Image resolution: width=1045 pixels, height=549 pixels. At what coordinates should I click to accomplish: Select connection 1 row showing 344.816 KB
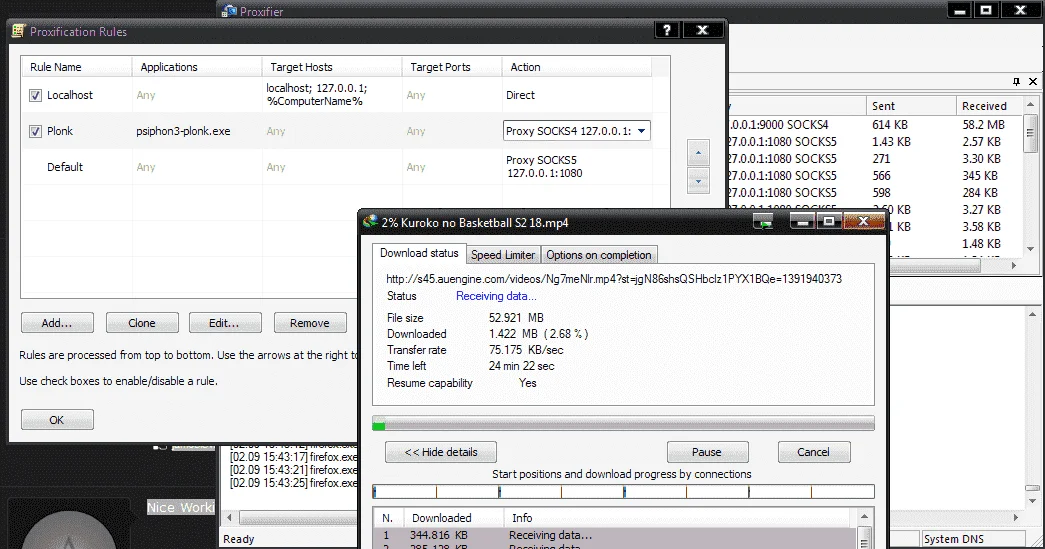614,535
